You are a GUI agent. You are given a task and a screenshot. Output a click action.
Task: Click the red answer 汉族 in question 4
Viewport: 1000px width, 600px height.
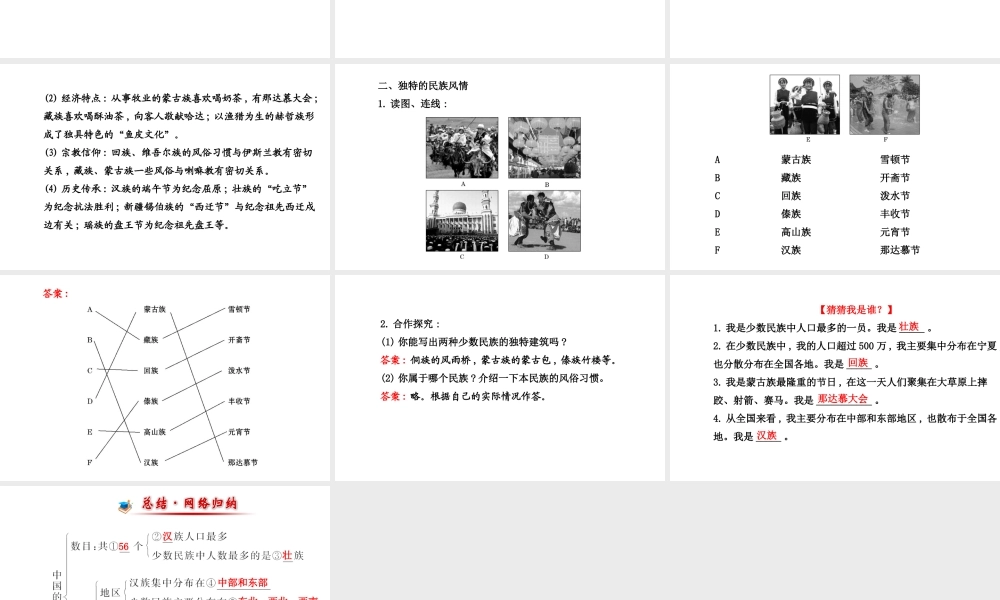[x=767, y=436]
